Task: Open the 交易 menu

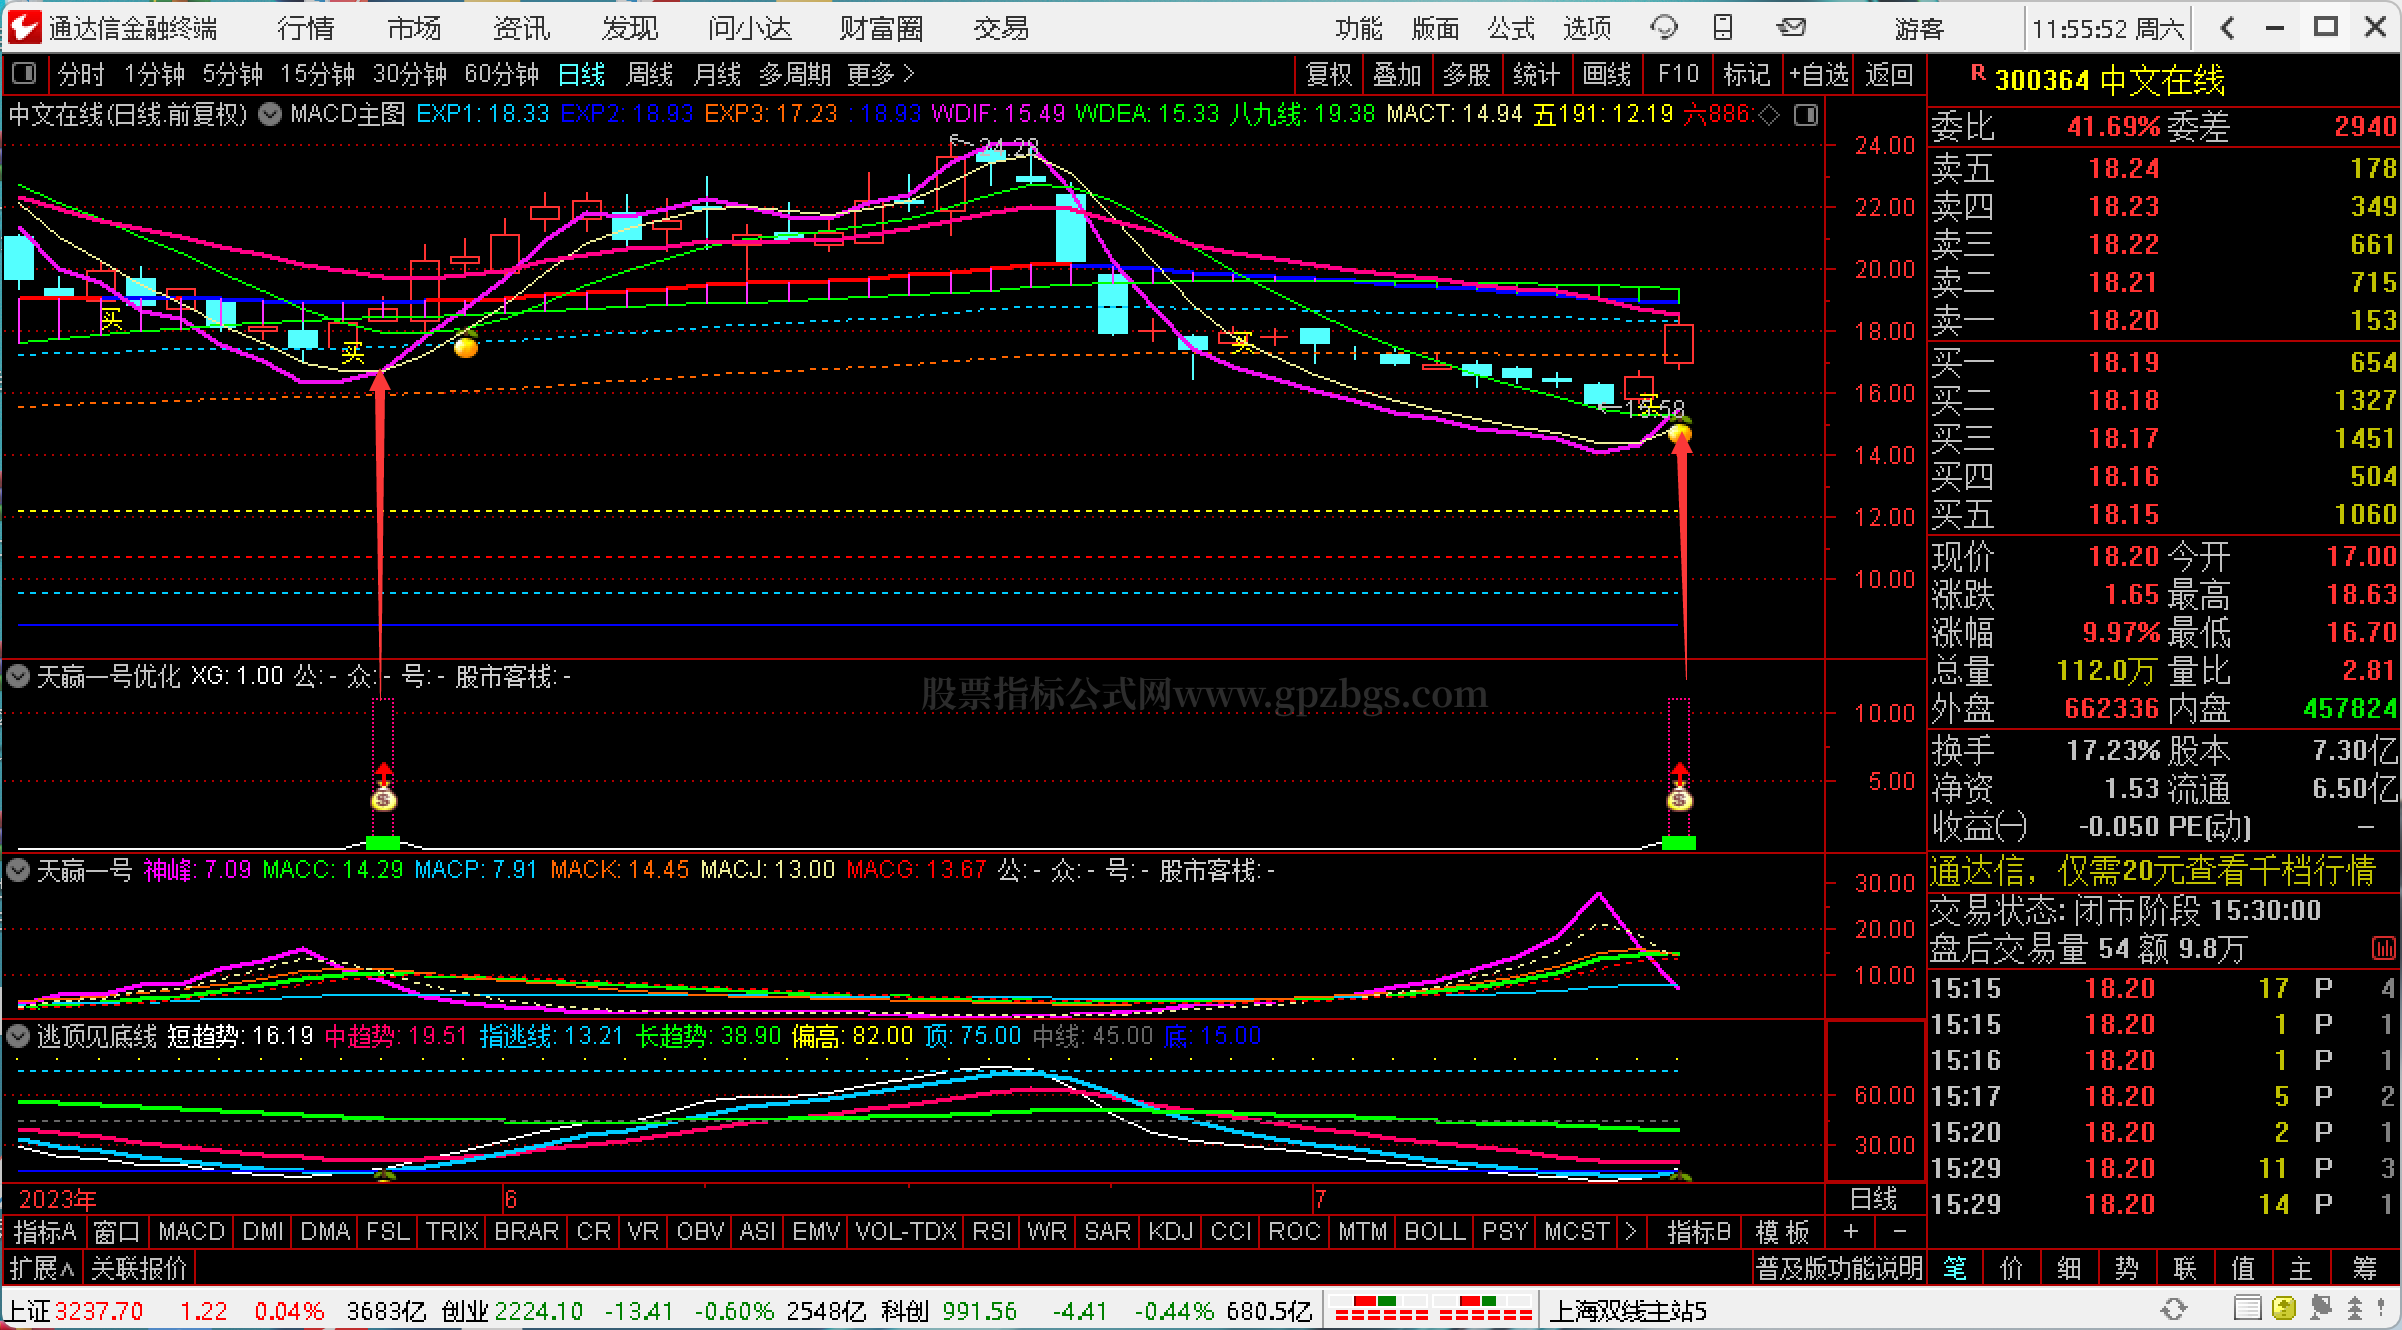Action: [1001, 28]
